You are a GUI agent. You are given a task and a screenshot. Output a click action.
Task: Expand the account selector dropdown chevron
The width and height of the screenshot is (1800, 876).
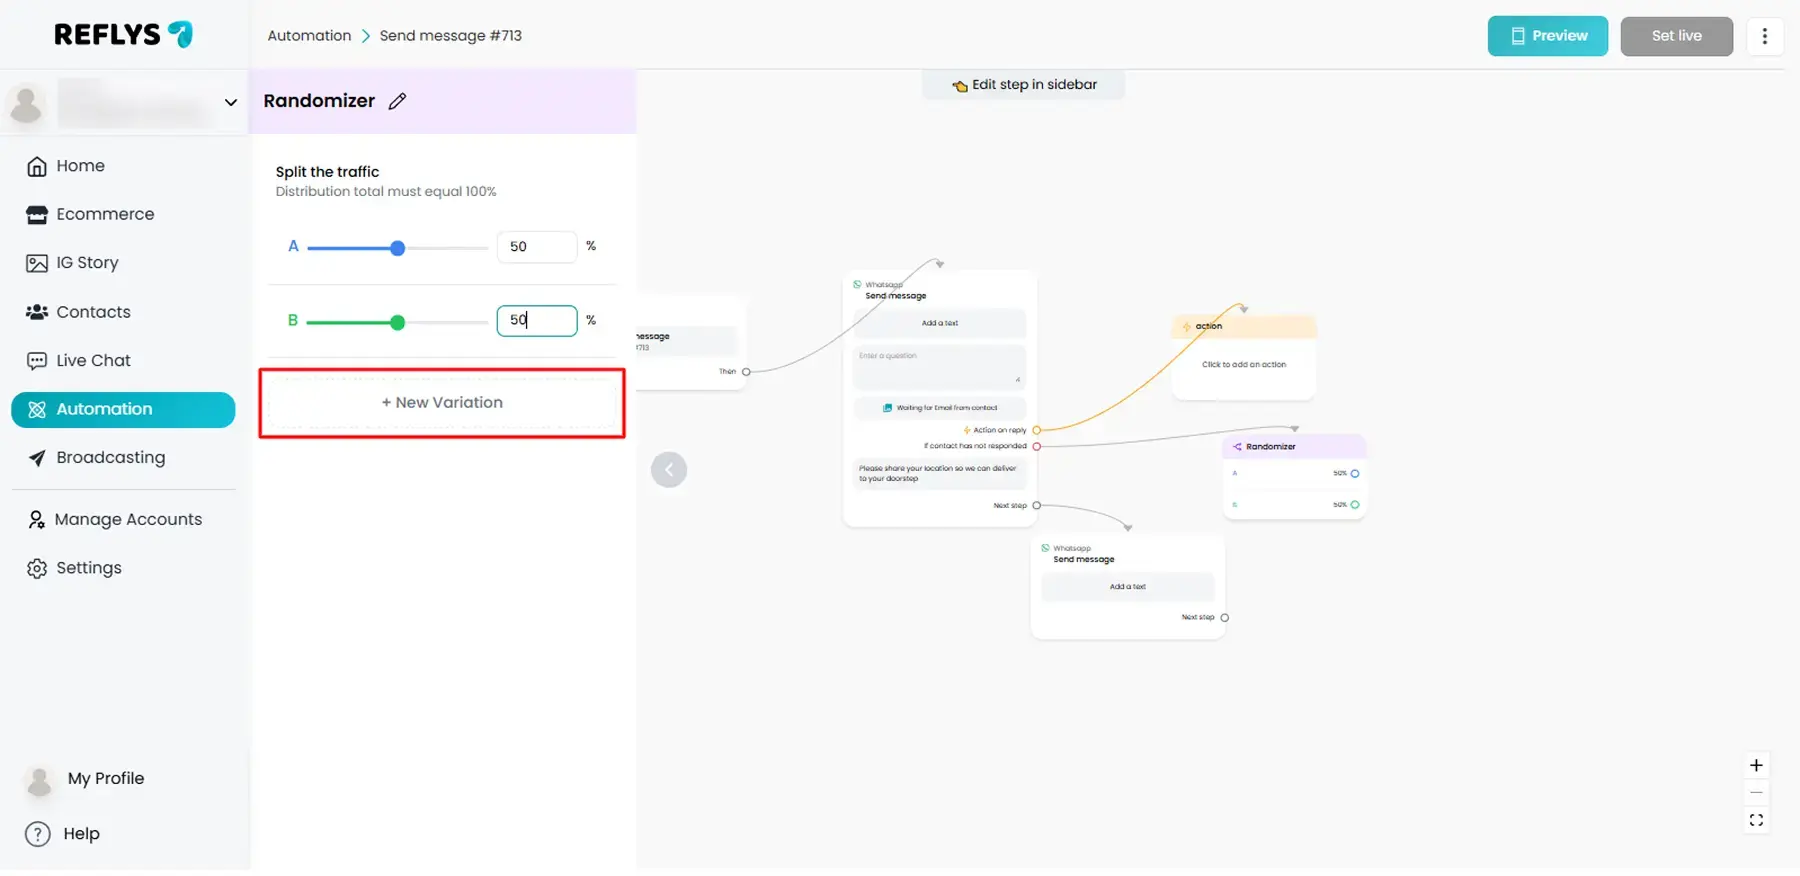tap(230, 103)
